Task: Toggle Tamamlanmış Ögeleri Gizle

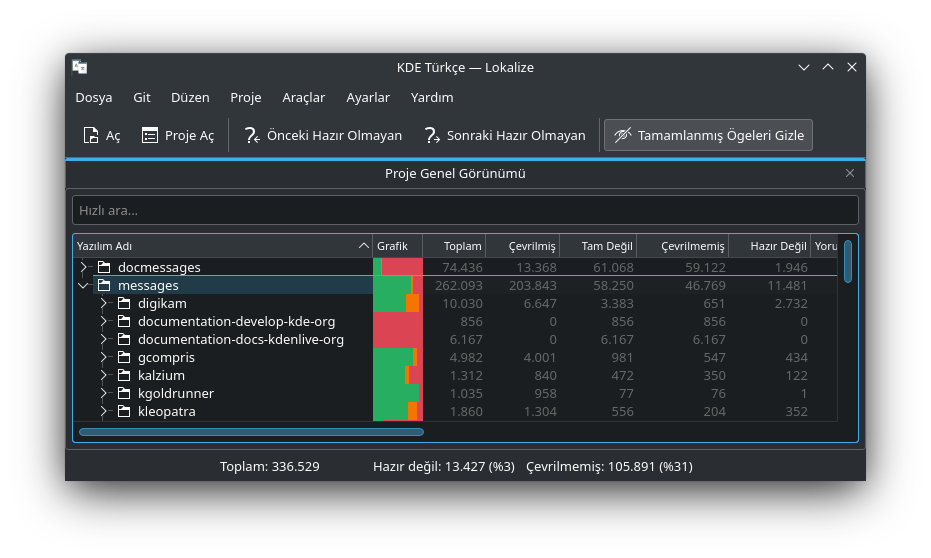Action: [x=708, y=135]
